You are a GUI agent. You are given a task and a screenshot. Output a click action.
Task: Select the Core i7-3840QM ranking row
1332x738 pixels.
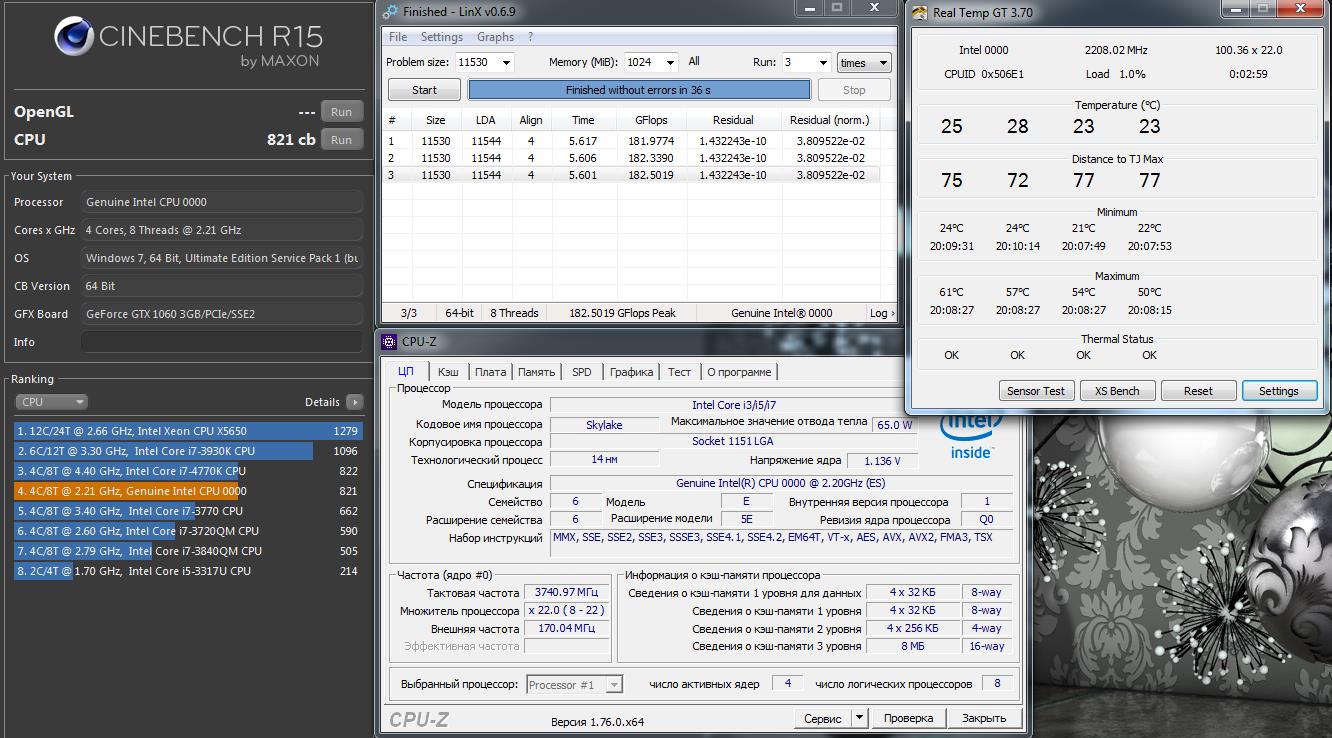click(x=188, y=551)
